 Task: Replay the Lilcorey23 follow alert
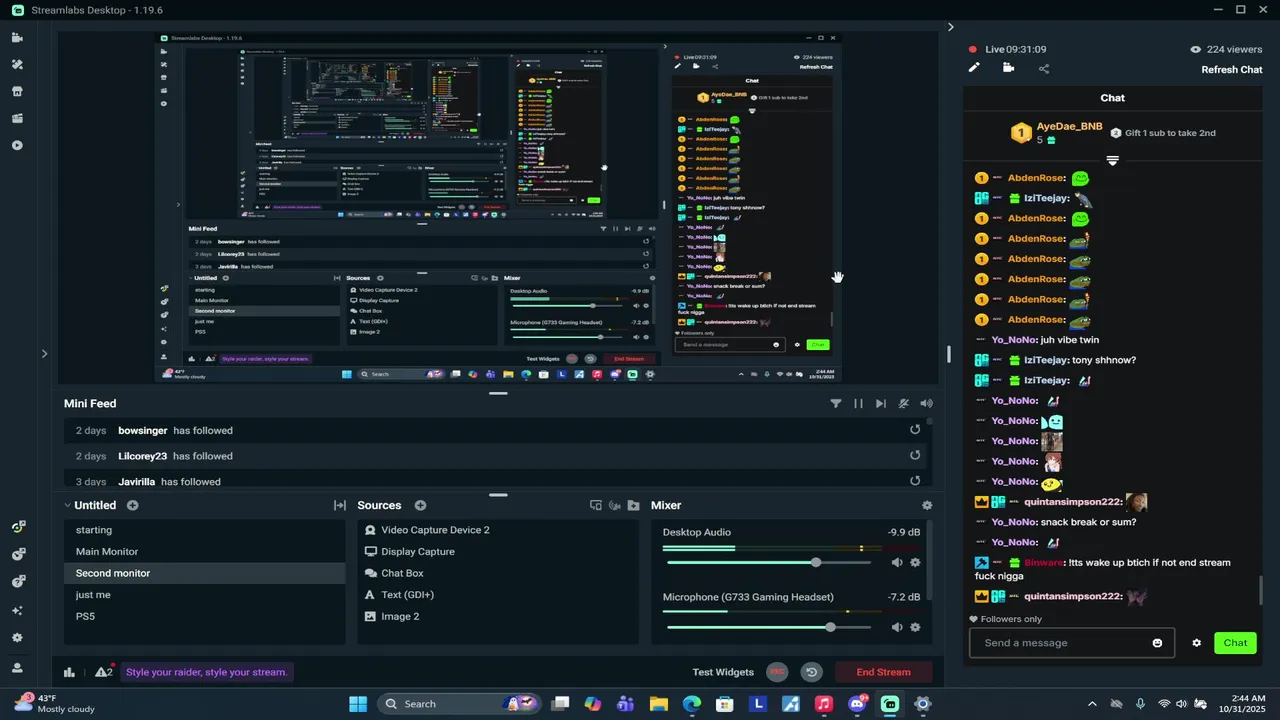click(914, 456)
